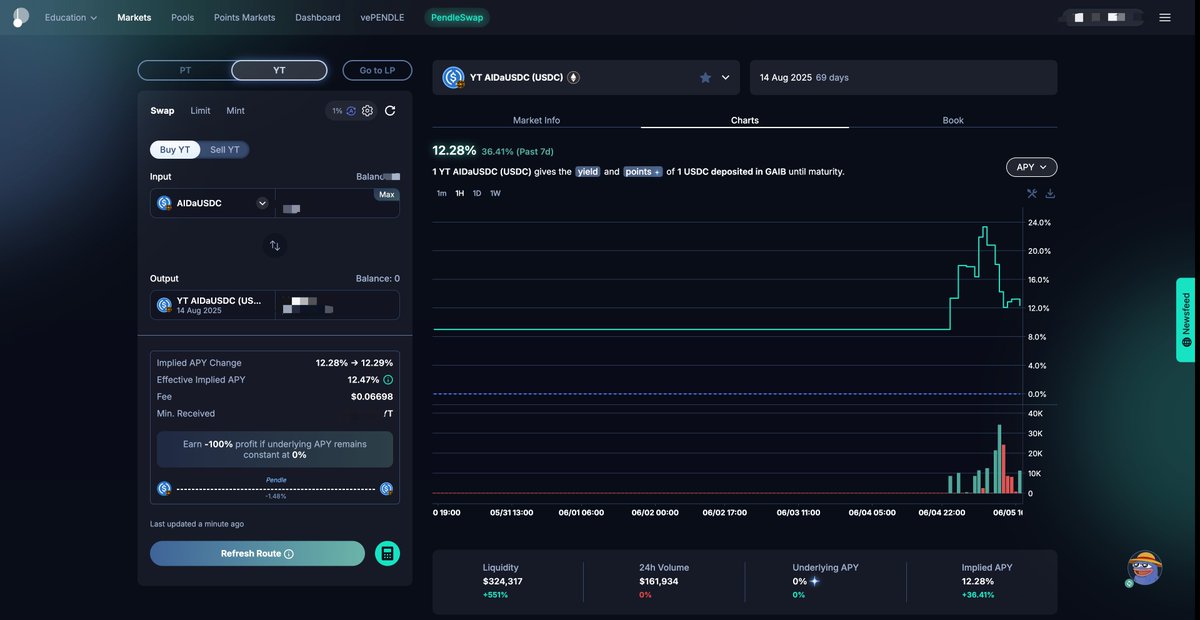Switch to Sell YT

point(225,150)
